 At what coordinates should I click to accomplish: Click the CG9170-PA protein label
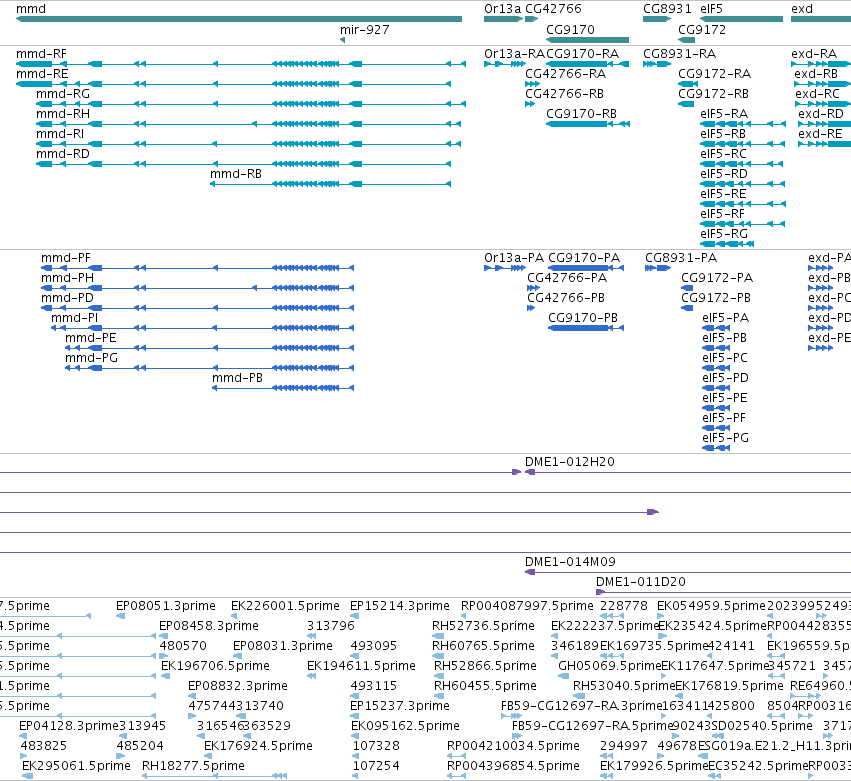(584, 258)
